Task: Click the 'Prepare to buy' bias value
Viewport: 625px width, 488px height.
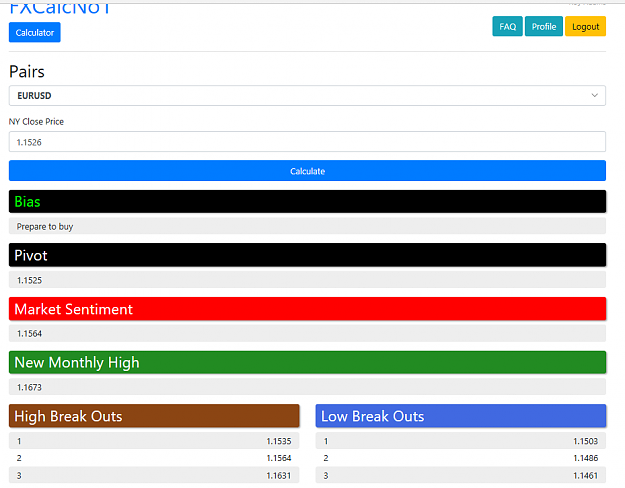Action: (x=45, y=226)
